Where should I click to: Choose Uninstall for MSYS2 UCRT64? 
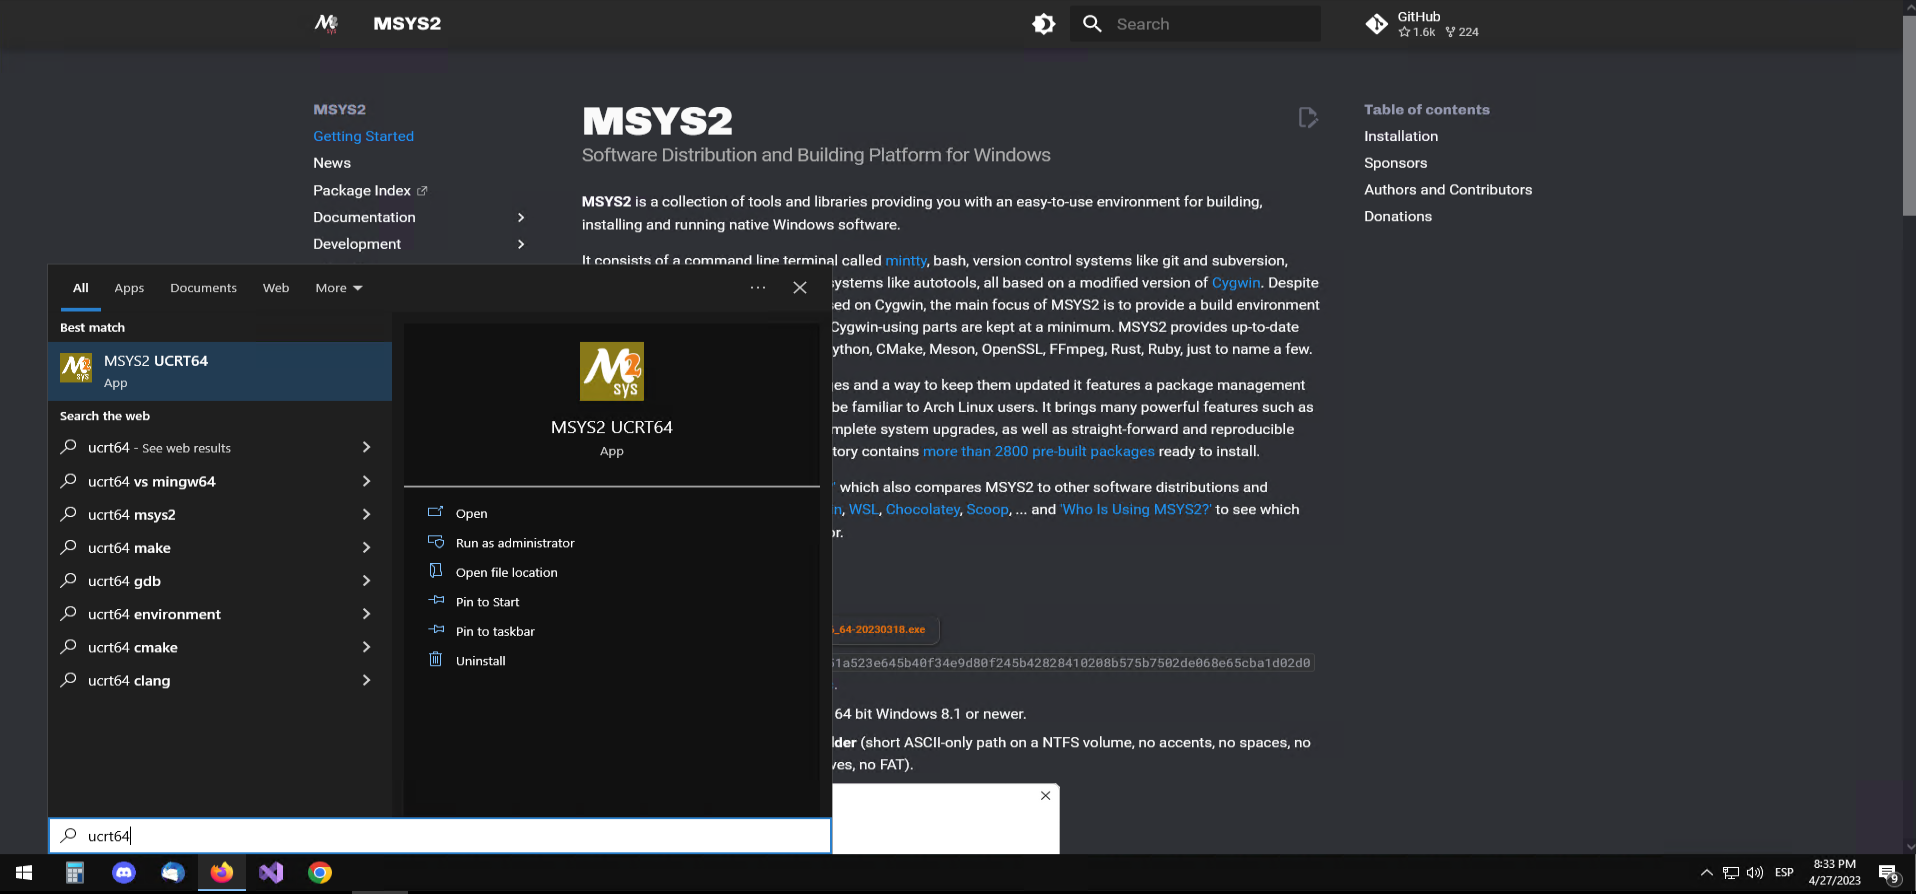481,661
